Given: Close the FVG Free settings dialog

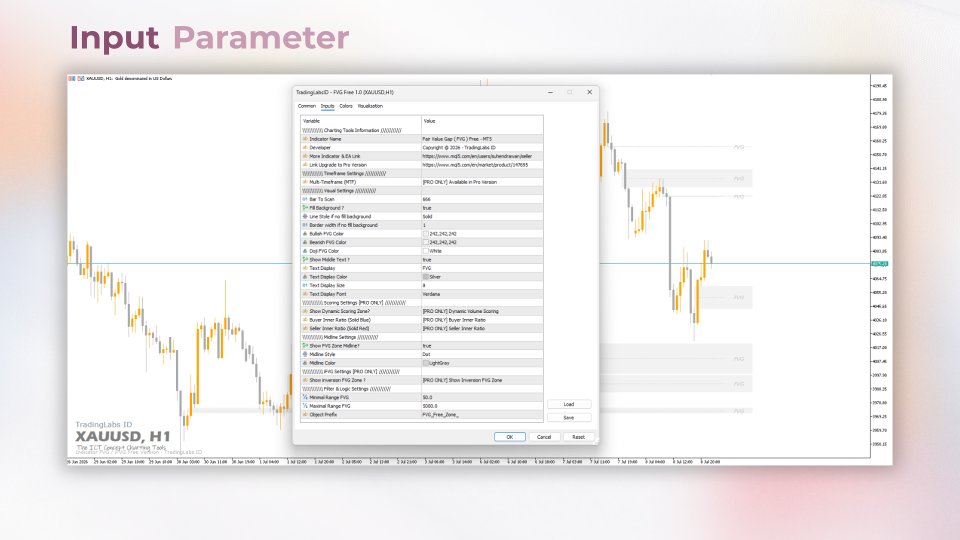Looking at the screenshot, I should tap(590, 92).
